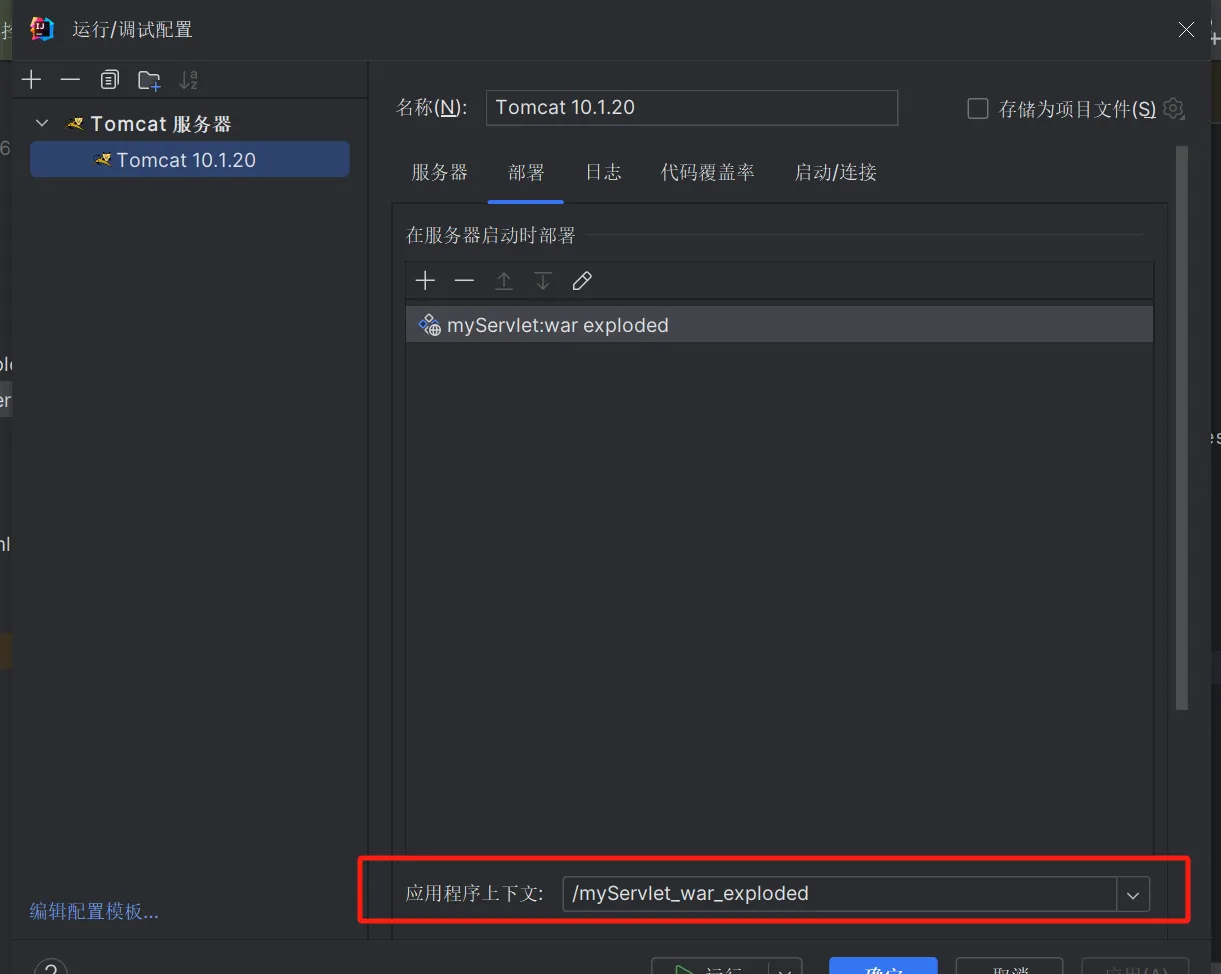The image size is (1221, 974).
Task: Select the Tomcat 10.1.20 configuration
Action: (x=190, y=160)
